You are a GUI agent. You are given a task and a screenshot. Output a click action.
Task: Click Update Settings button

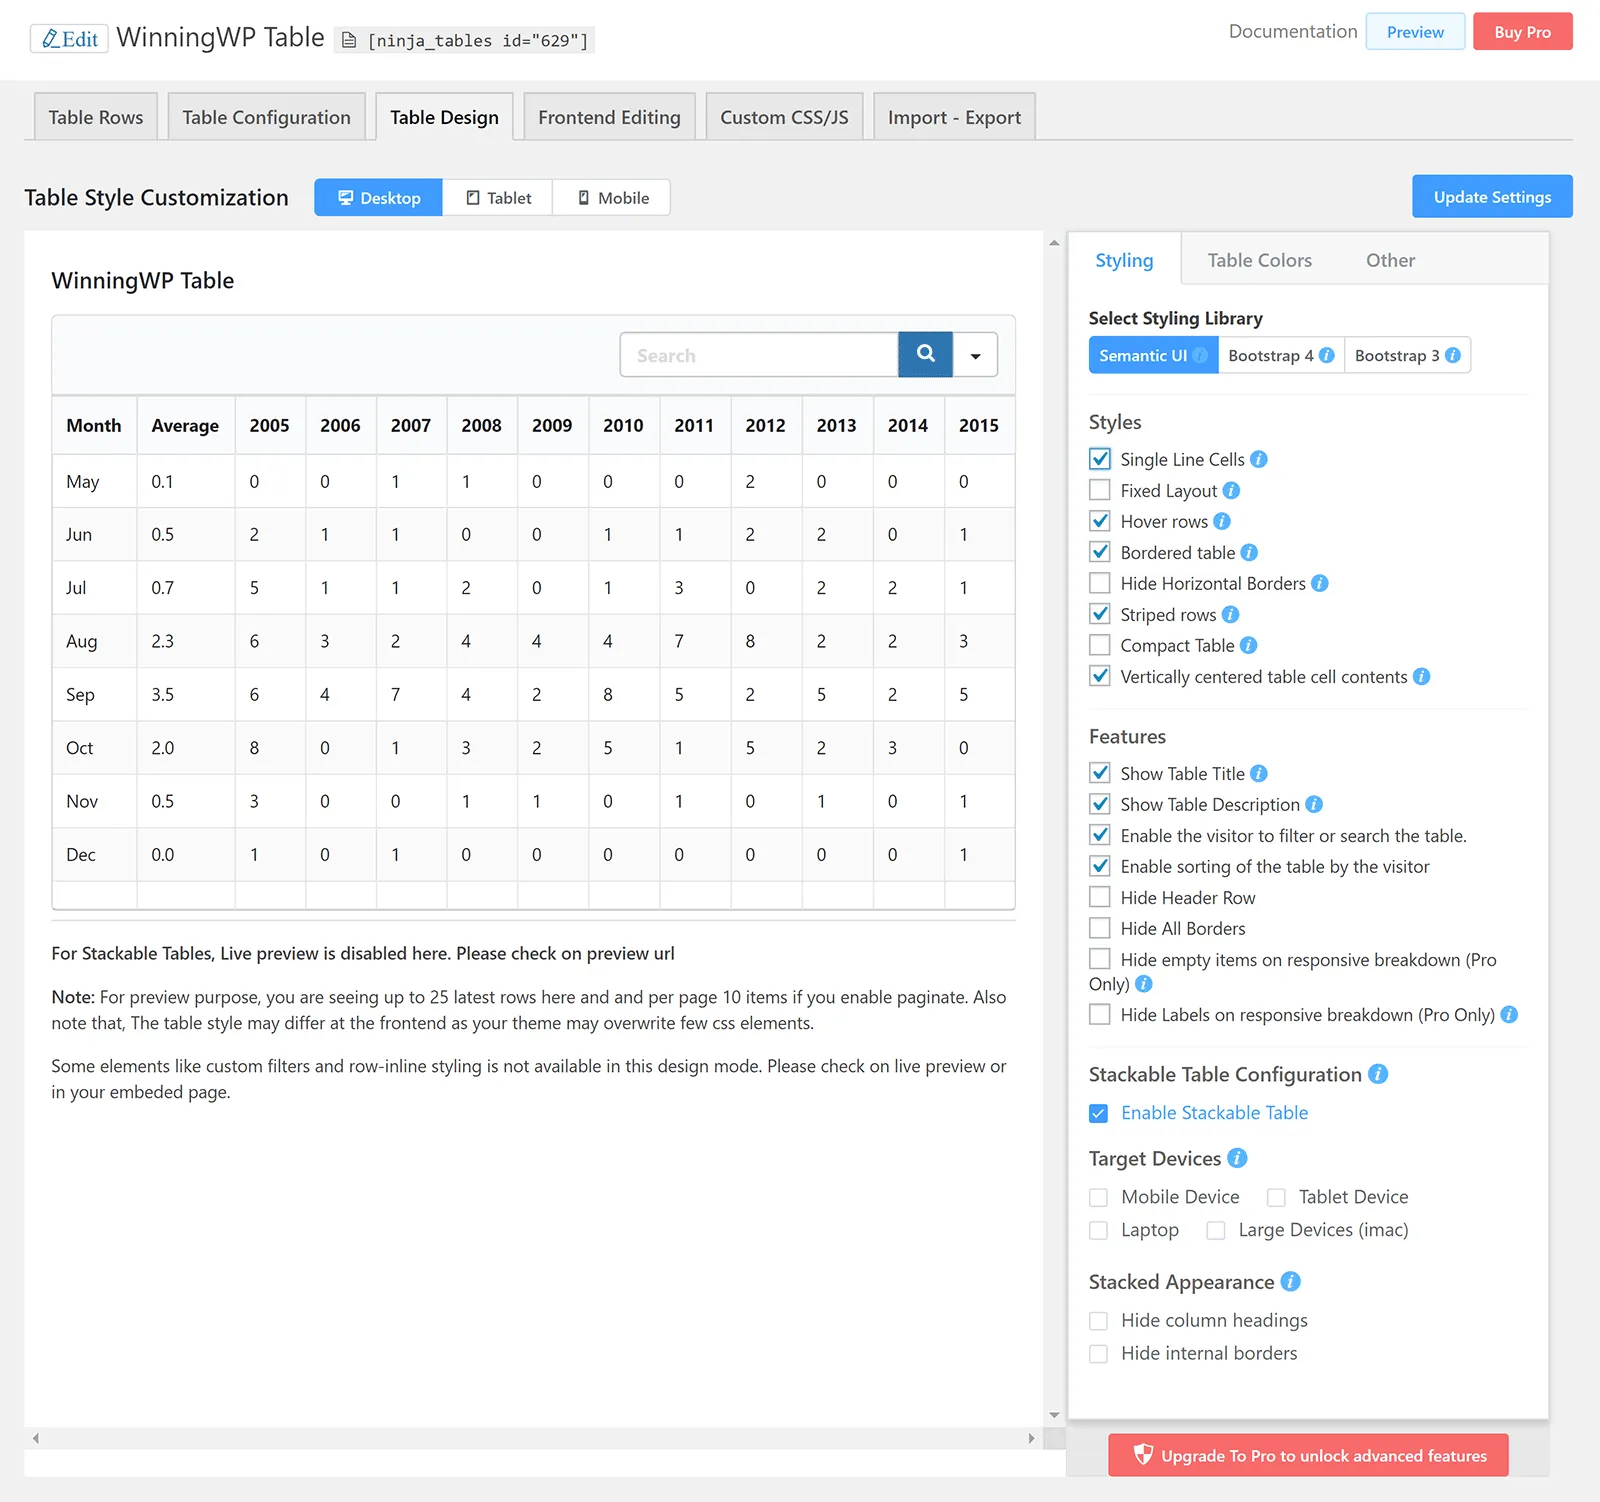click(1492, 196)
